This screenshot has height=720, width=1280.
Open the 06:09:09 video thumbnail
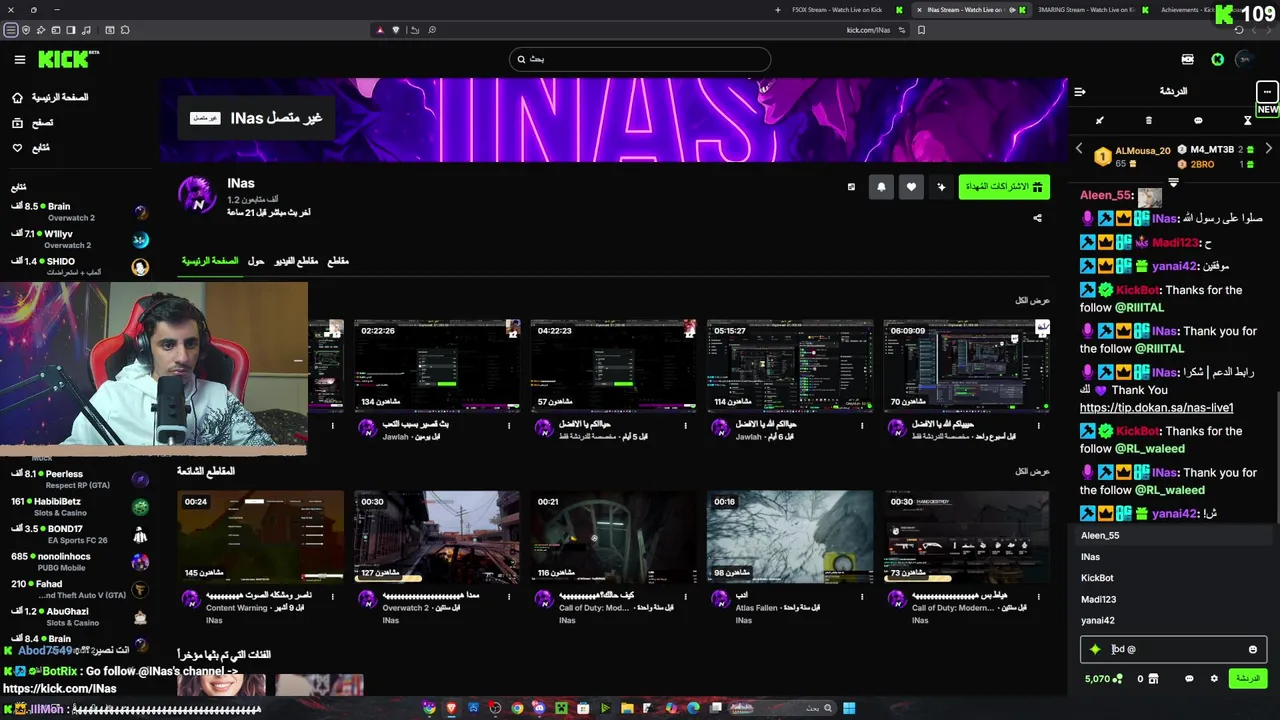(x=966, y=366)
